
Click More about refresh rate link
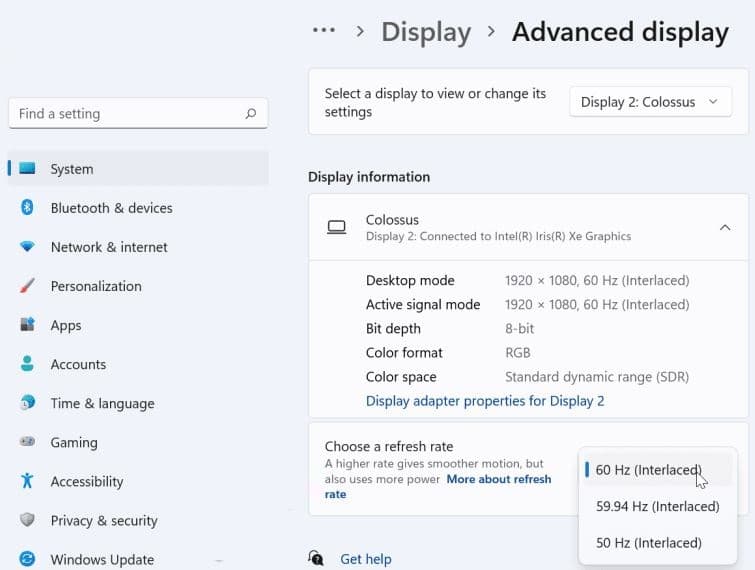(498, 480)
